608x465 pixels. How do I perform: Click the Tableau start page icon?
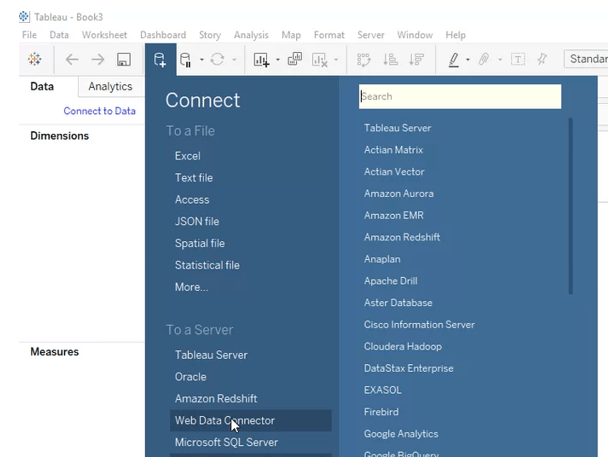point(35,59)
